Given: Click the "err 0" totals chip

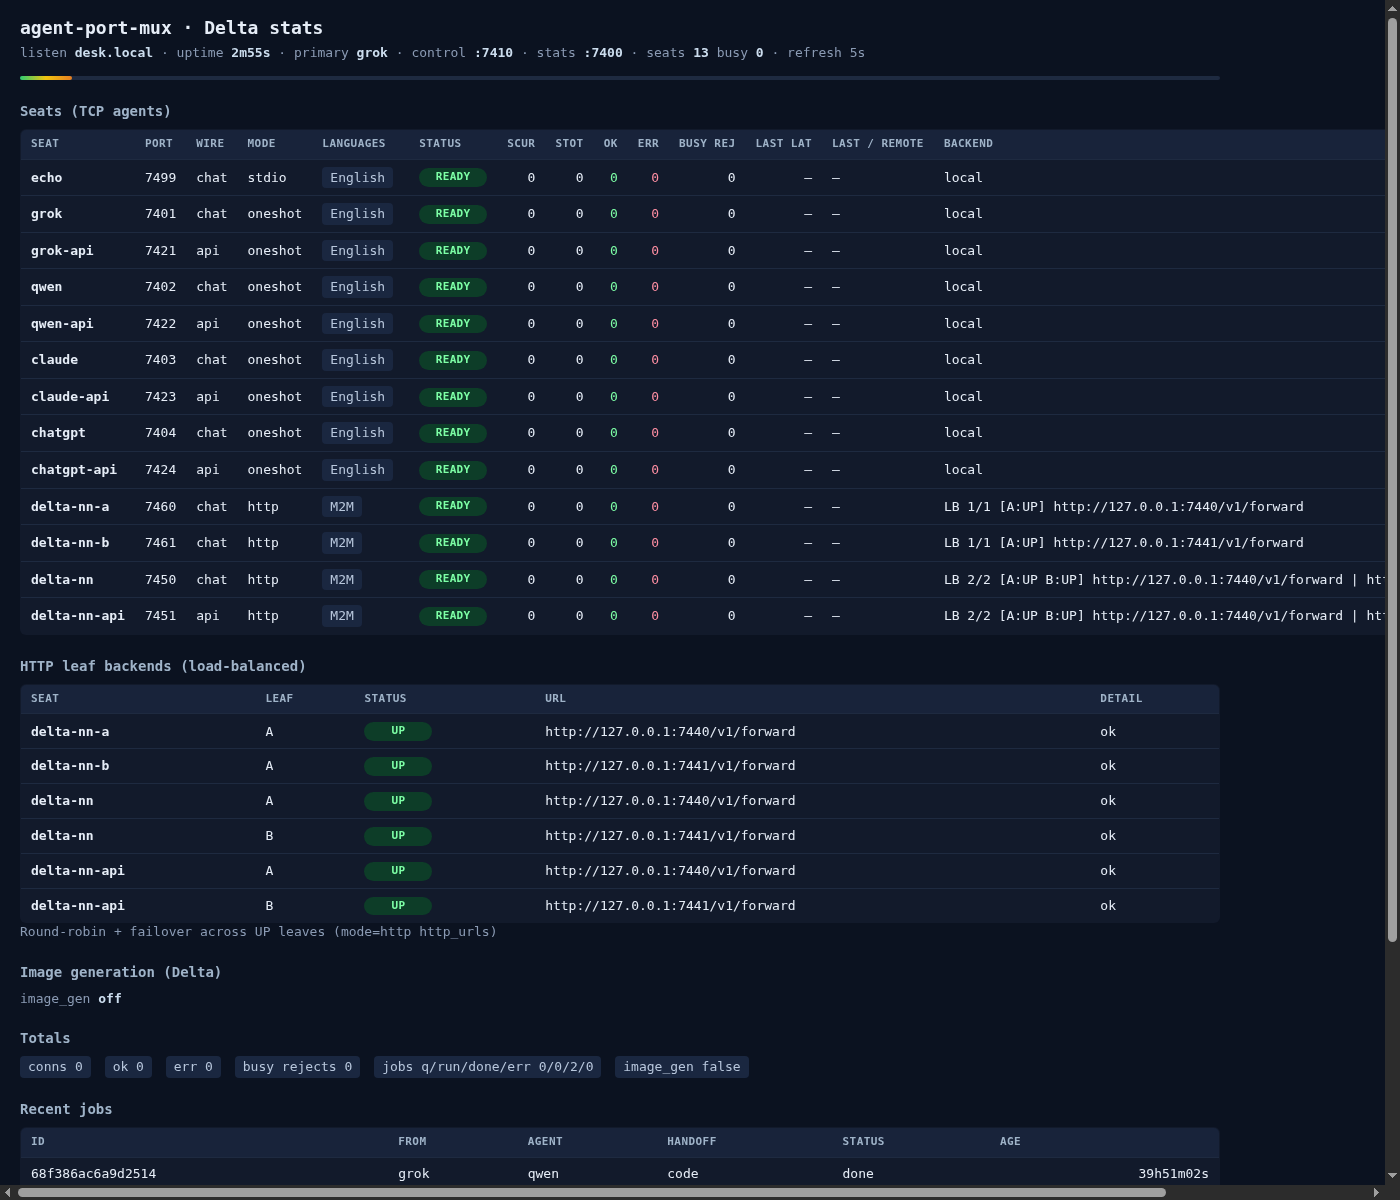Looking at the screenshot, I should click(x=193, y=1067).
